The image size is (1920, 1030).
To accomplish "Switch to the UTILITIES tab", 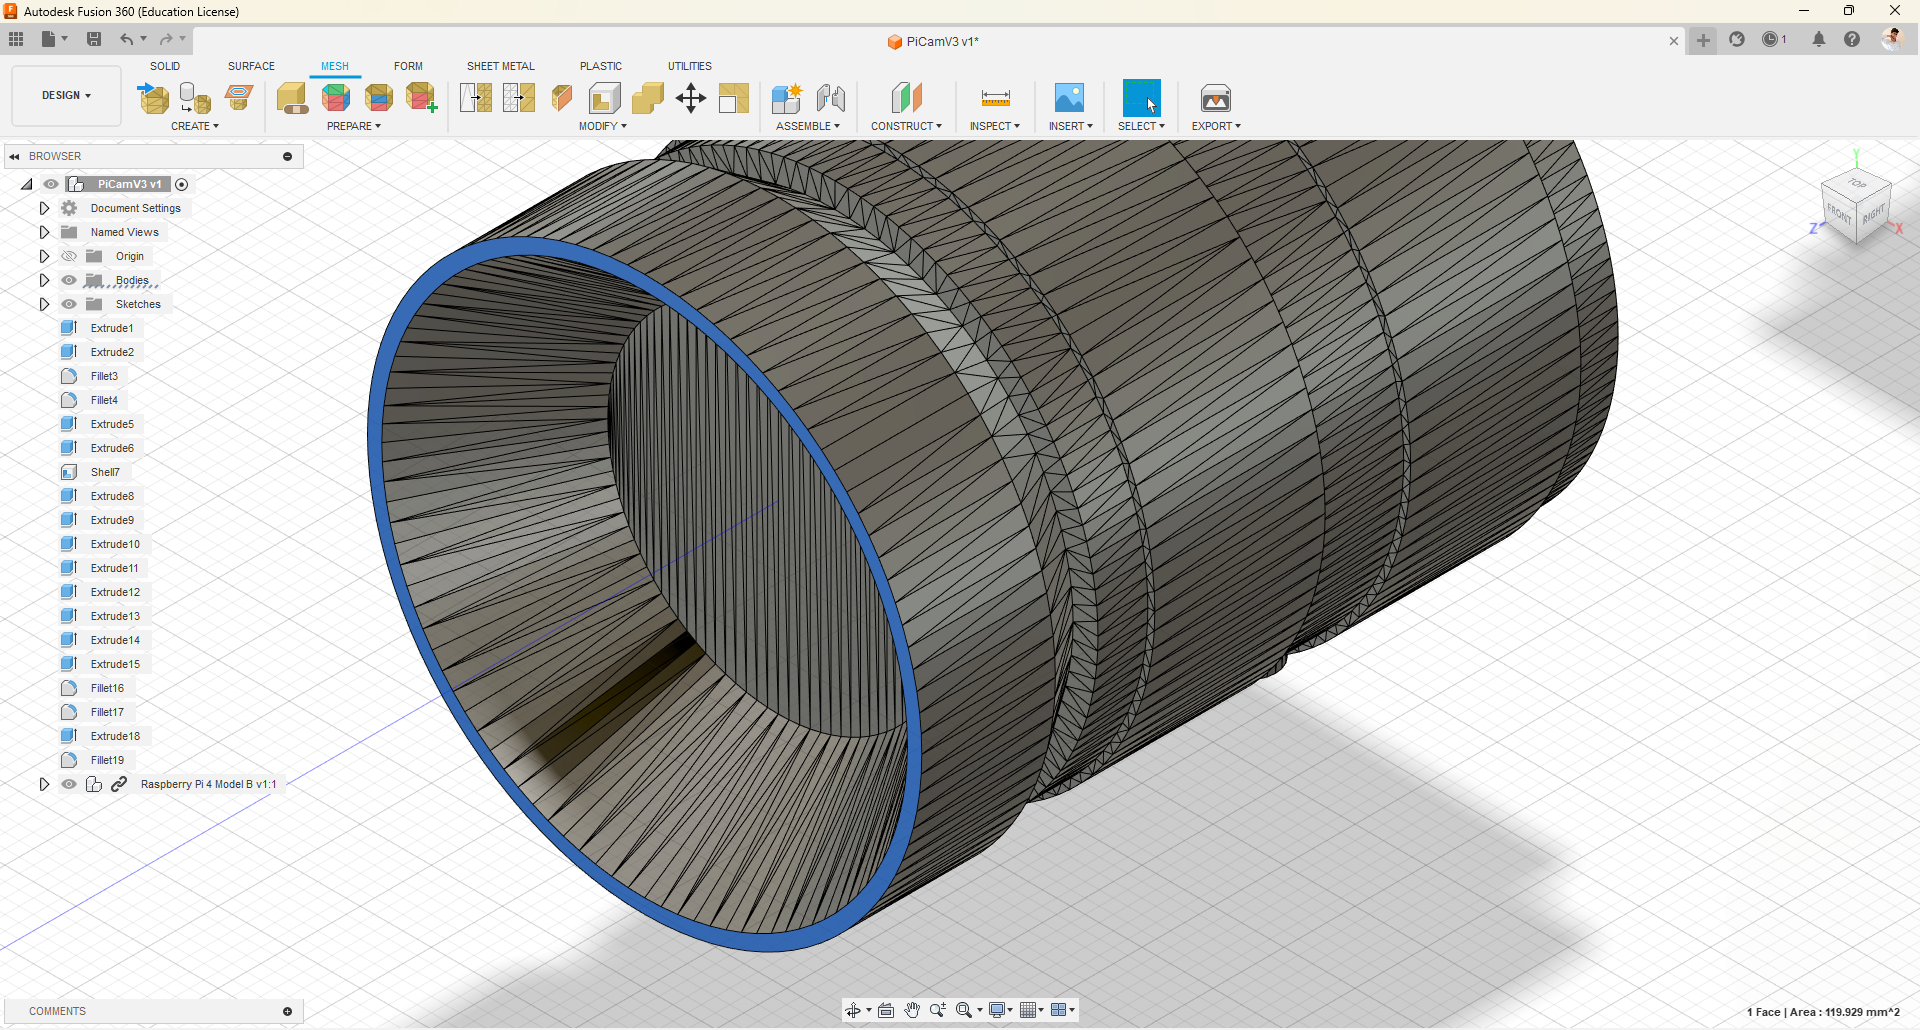I will 690,66.
